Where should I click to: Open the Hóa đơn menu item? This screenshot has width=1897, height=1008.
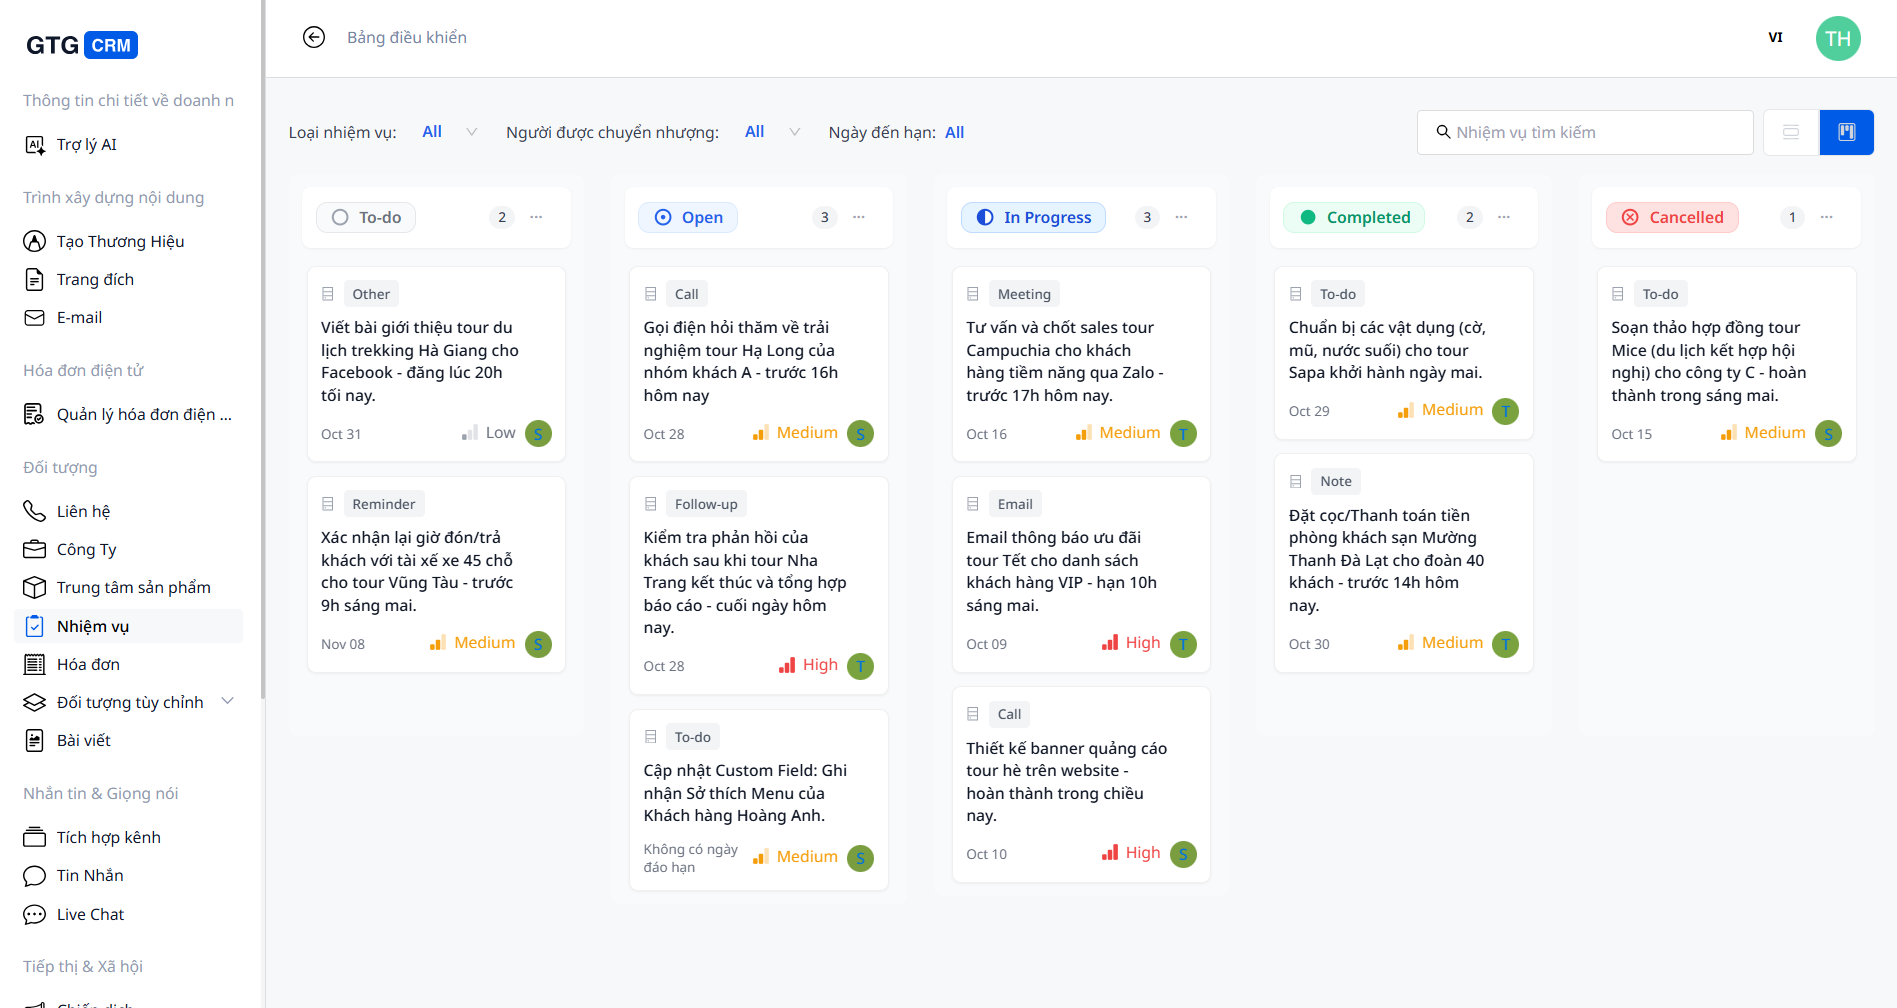point(88,664)
